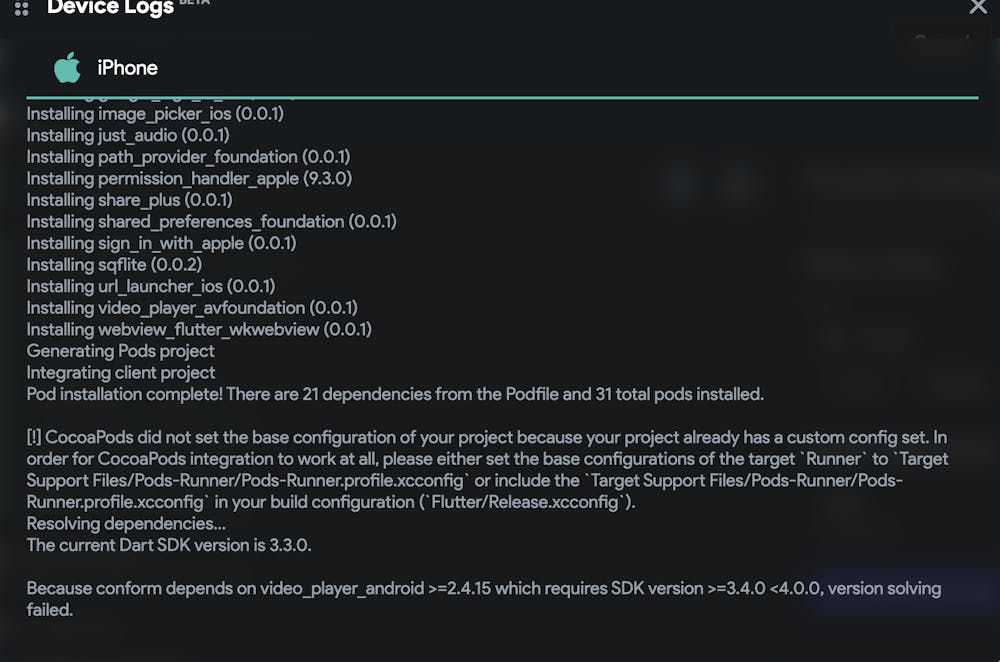Viewport: 1000px width, 662px height.
Task: Click the BETA badge beside the title
Action: (x=194, y=3)
